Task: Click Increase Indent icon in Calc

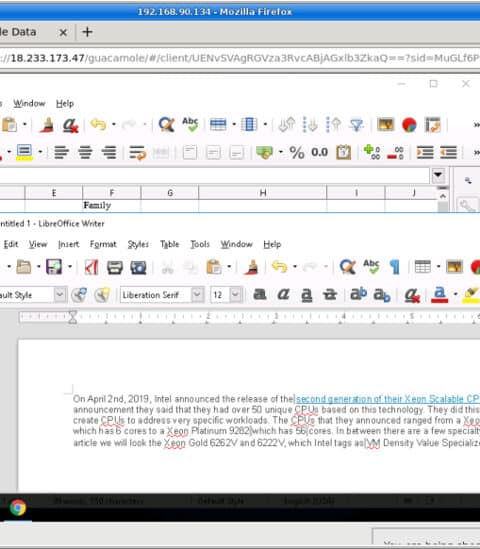Action: click(425, 152)
